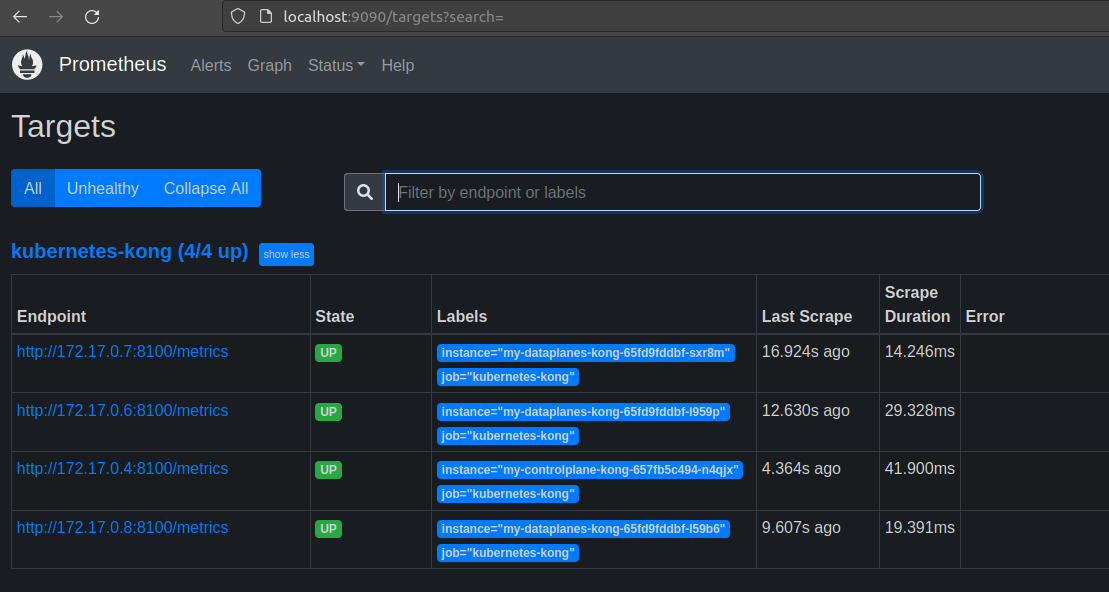1109x592 pixels.
Task: Click the Prometheus logo icon
Action: tap(26, 64)
